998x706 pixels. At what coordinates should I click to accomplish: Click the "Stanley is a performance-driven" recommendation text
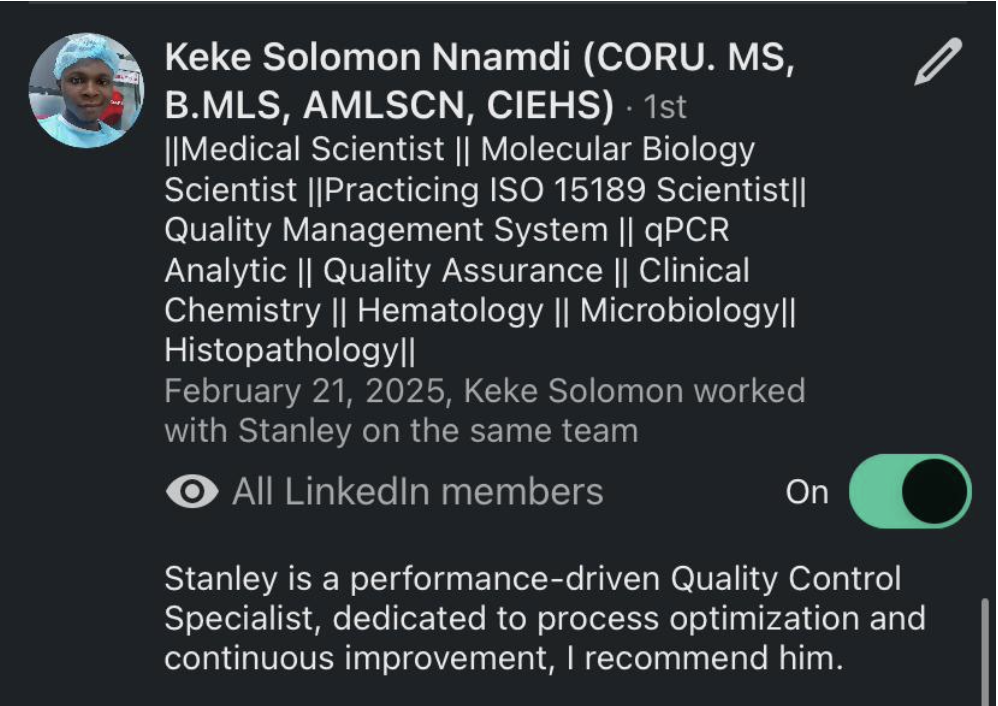click(412, 579)
